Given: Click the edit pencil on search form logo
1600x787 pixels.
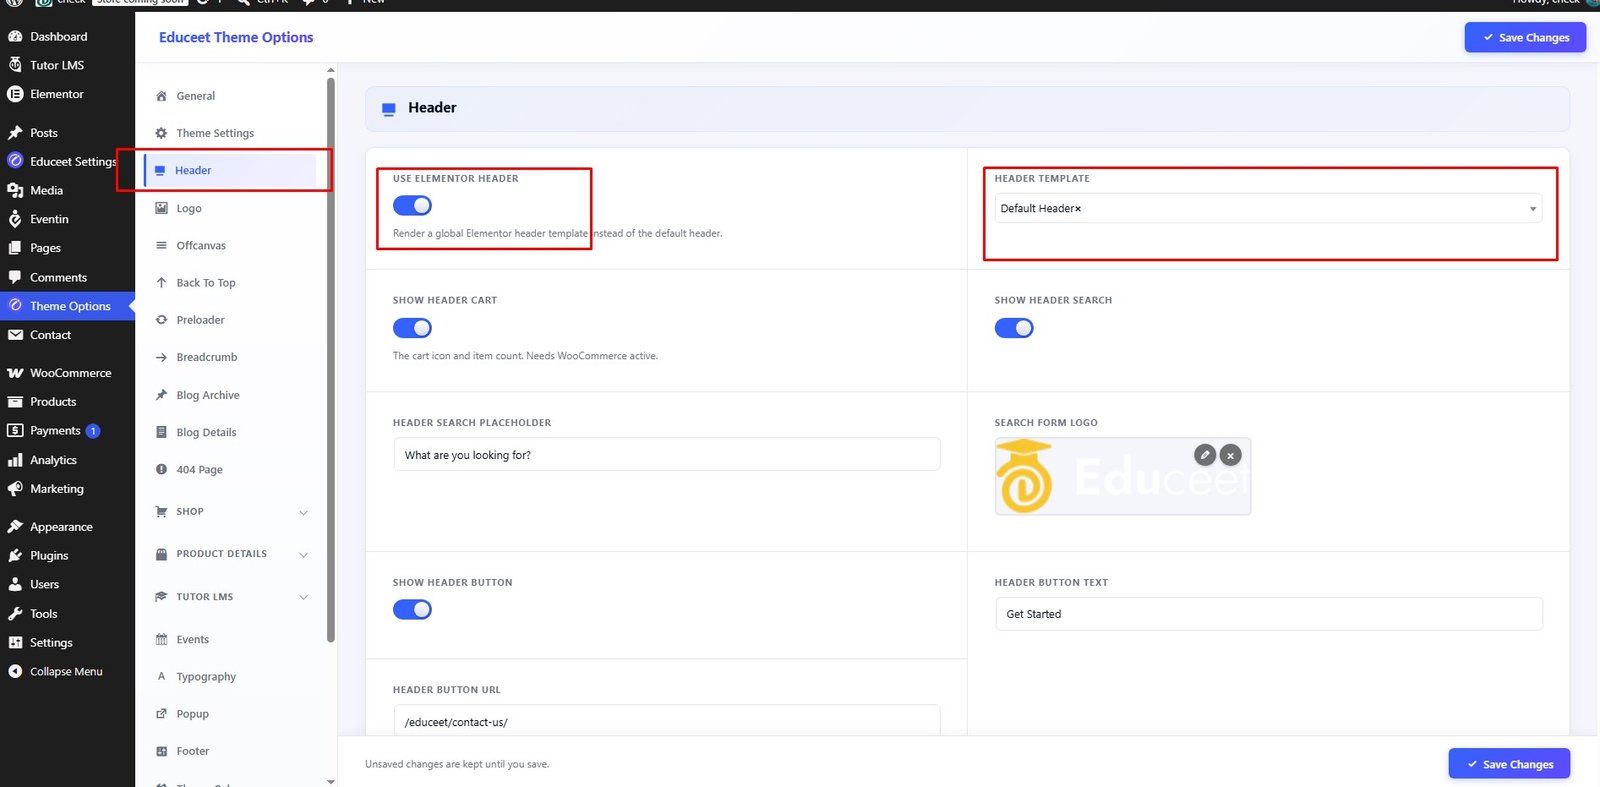Looking at the screenshot, I should [1205, 455].
